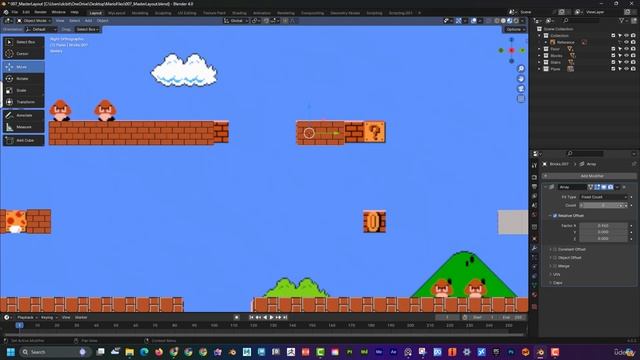The height and width of the screenshot is (360, 640).
Task: Adjust the Factor X value field
Action: coord(603,225)
